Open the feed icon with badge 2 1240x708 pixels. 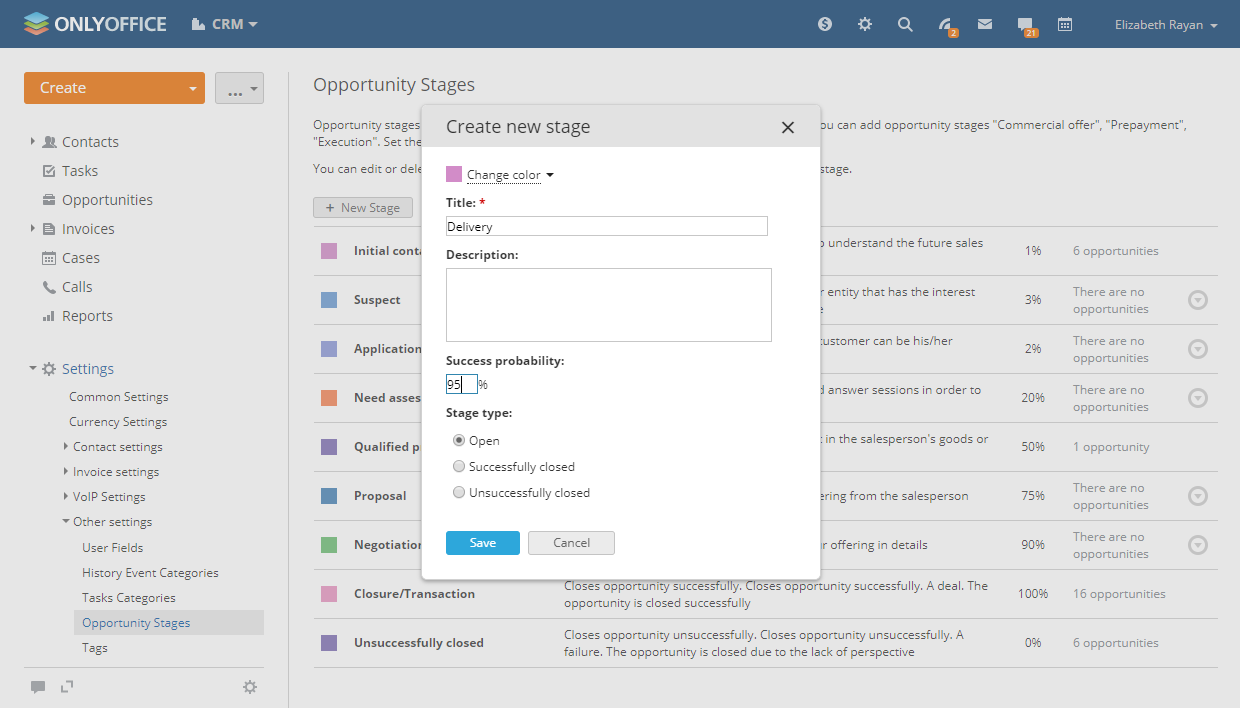click(x=945, y=25)
